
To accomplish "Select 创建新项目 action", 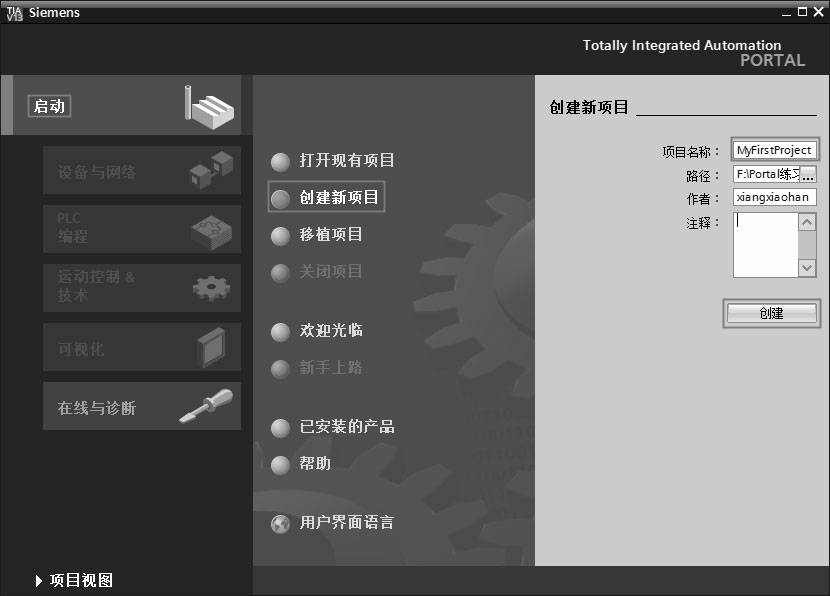I will pos(339,197).
